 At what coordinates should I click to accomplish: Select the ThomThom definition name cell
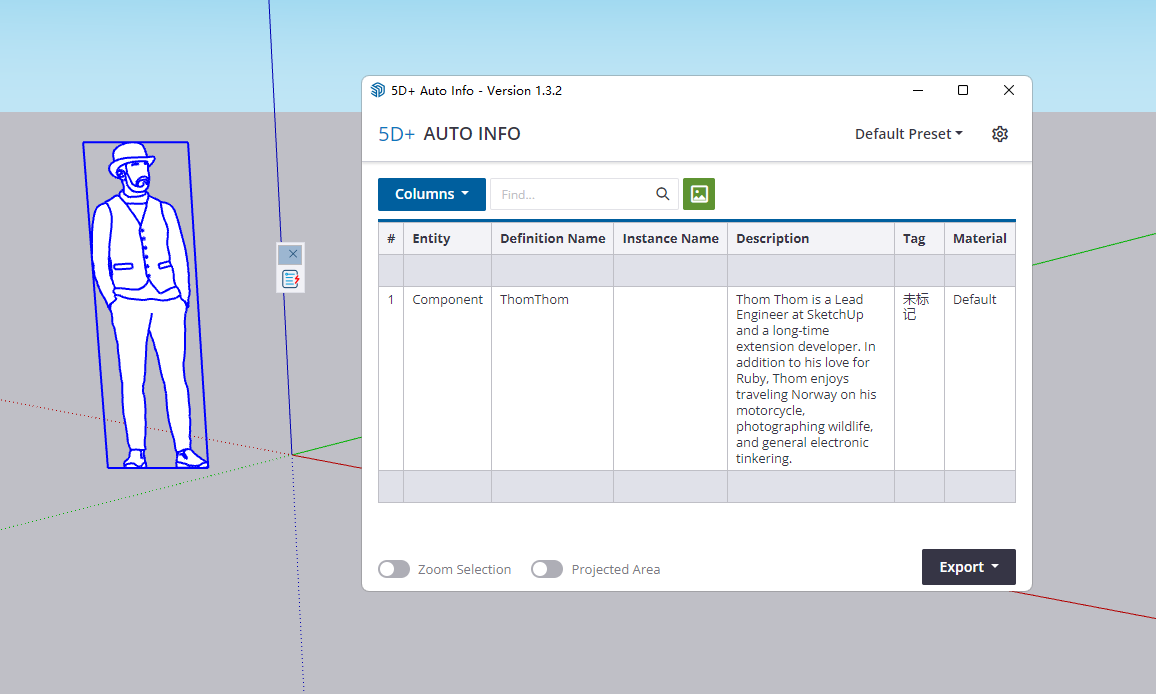point(534,299)
